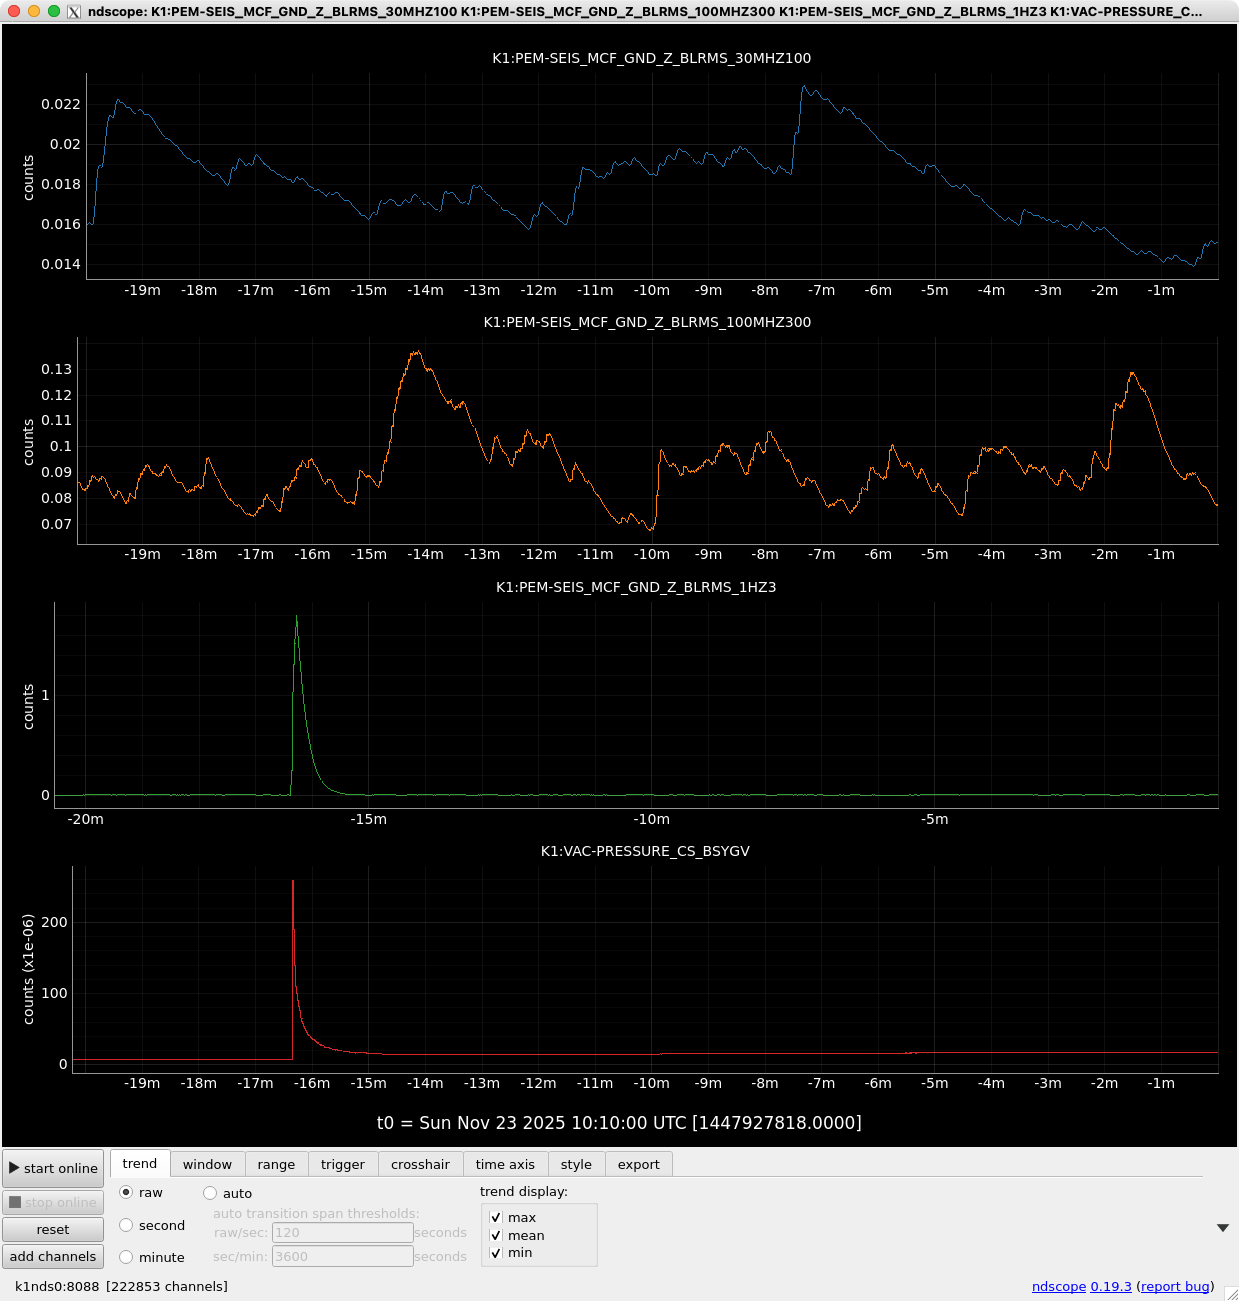Choose the second trend radio option
1239x1301 pixels.
126,1225
